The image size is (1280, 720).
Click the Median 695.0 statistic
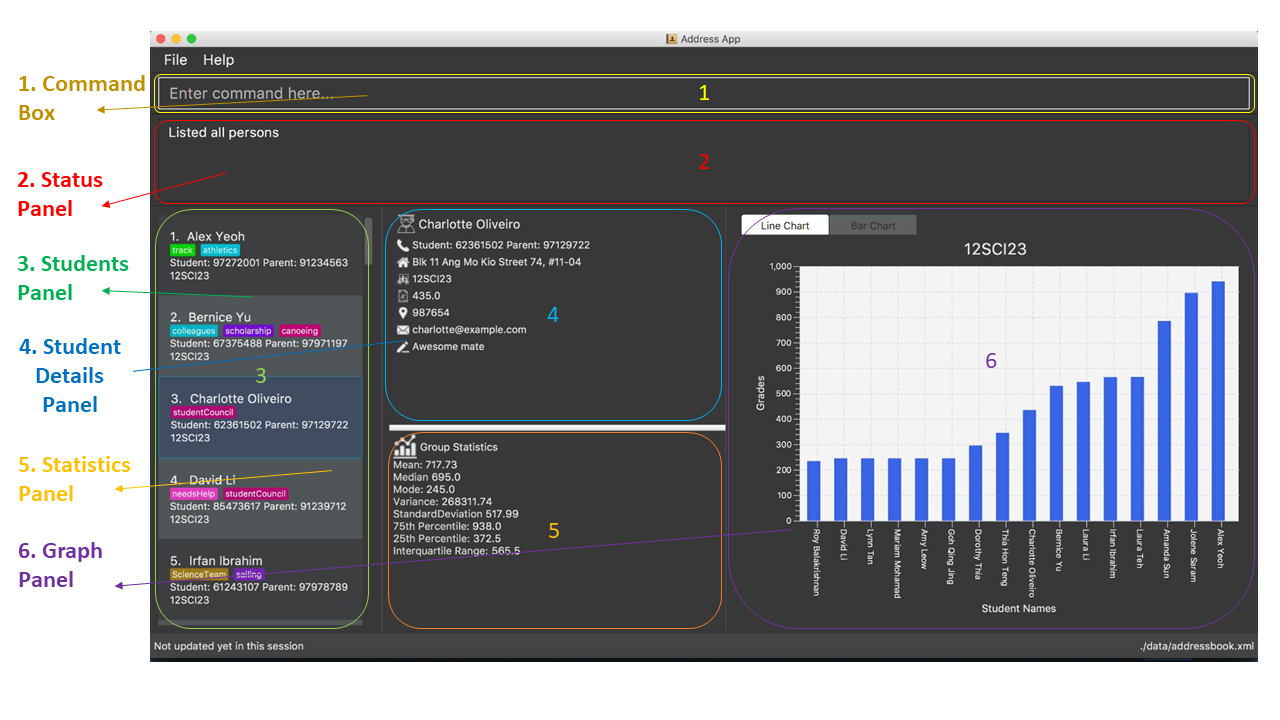pos(426,477)
